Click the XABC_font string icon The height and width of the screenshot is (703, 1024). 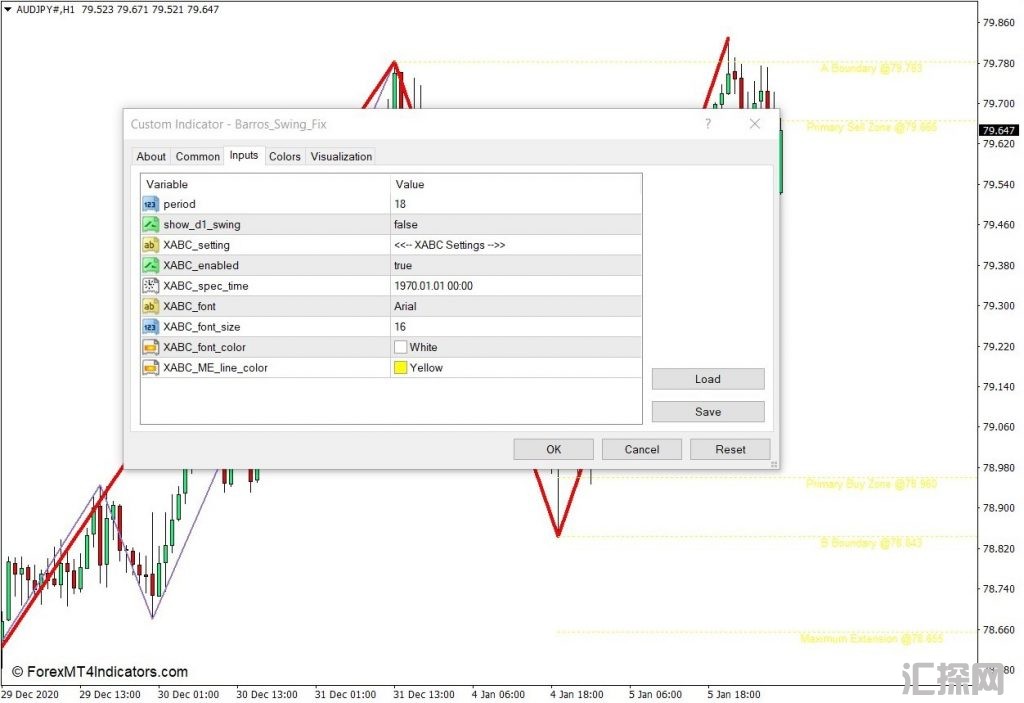tap(150, 306)
